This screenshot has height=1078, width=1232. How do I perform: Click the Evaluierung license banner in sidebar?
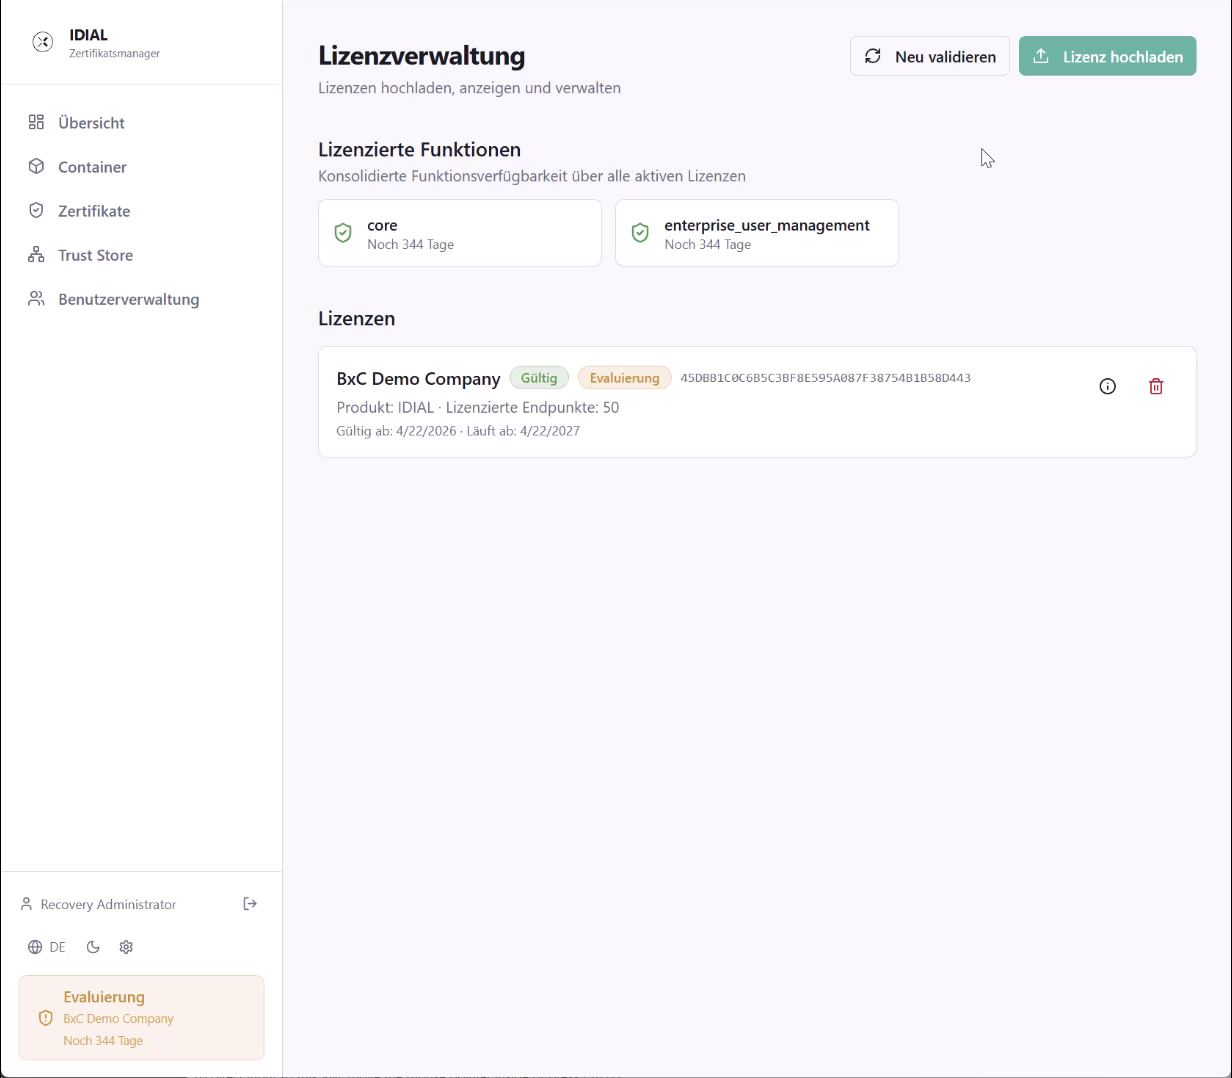[141, 1017]
